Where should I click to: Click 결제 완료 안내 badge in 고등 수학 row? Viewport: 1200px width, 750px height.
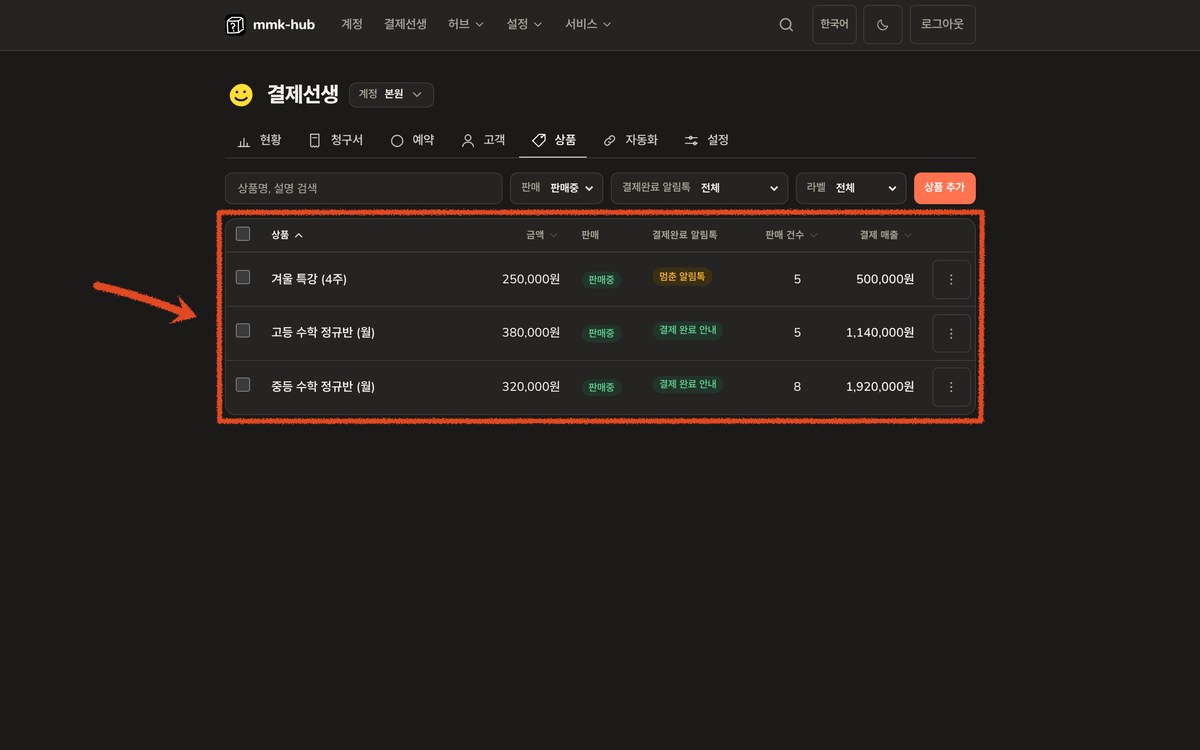(687, 330)
